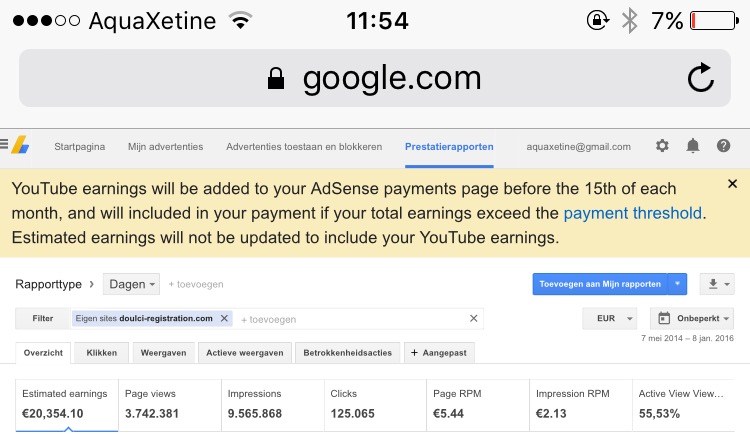The image size is (750, 434).
Task: Open the help question mark icon
Action: pos(723,145)
